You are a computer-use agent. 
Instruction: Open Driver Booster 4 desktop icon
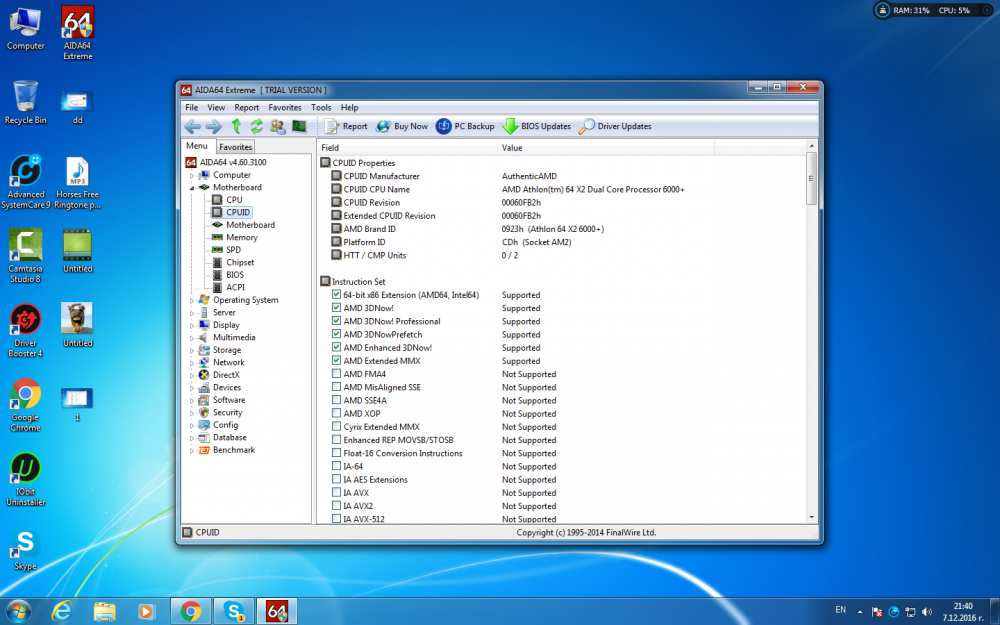pyautogui.click(x=26, y=330)
